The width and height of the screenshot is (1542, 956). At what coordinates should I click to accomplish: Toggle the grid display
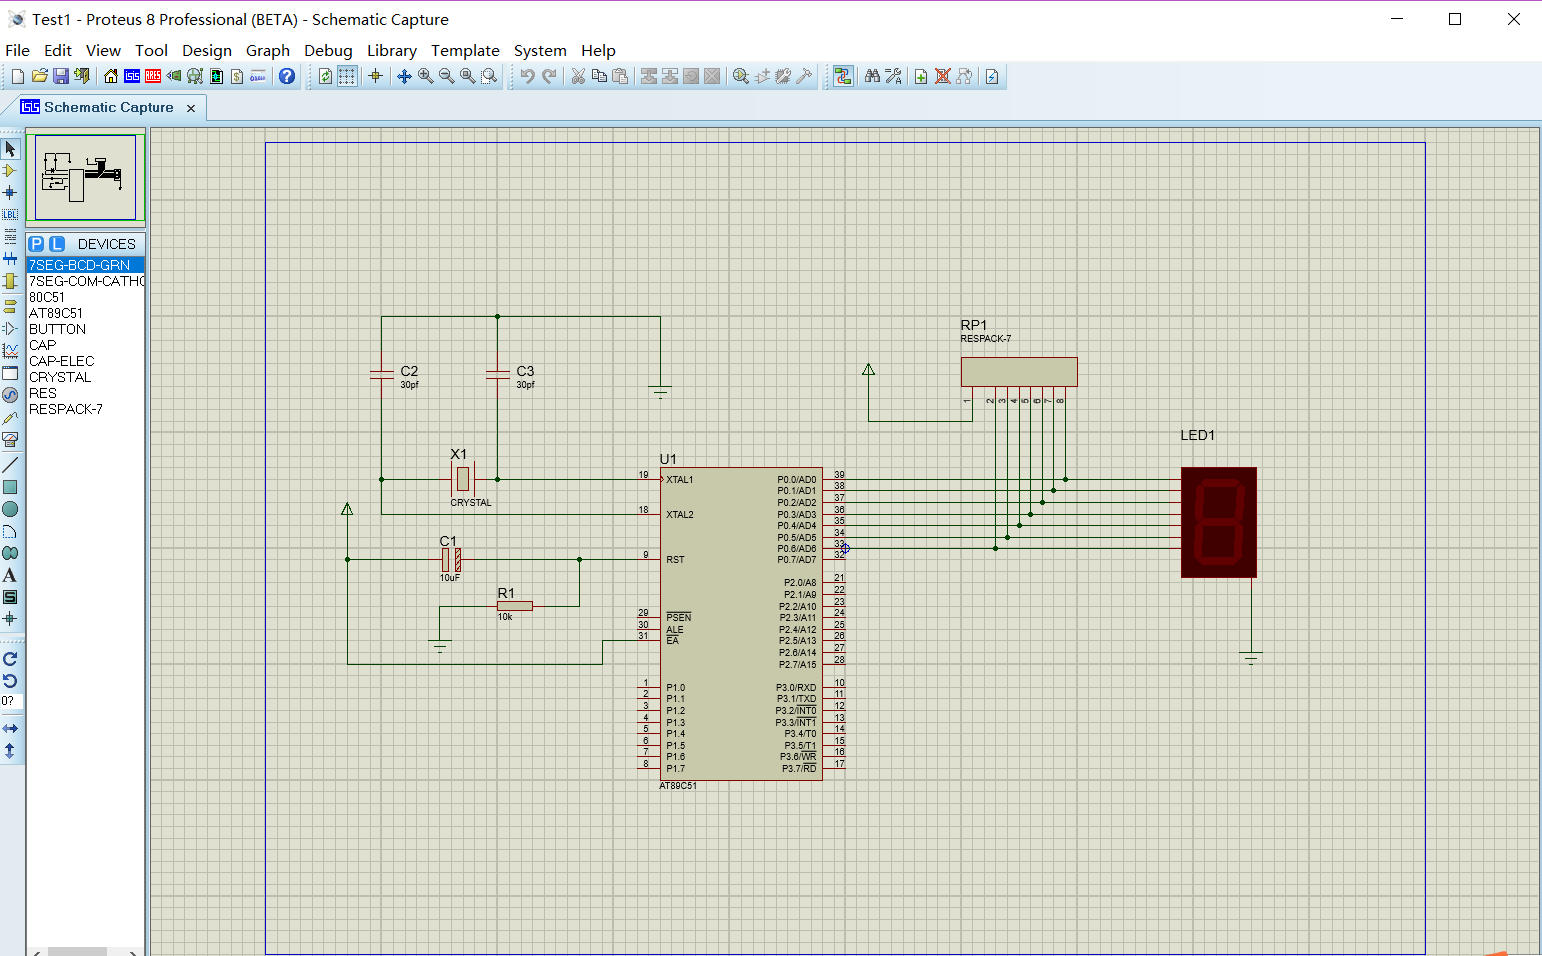click(x=347, y=76)
